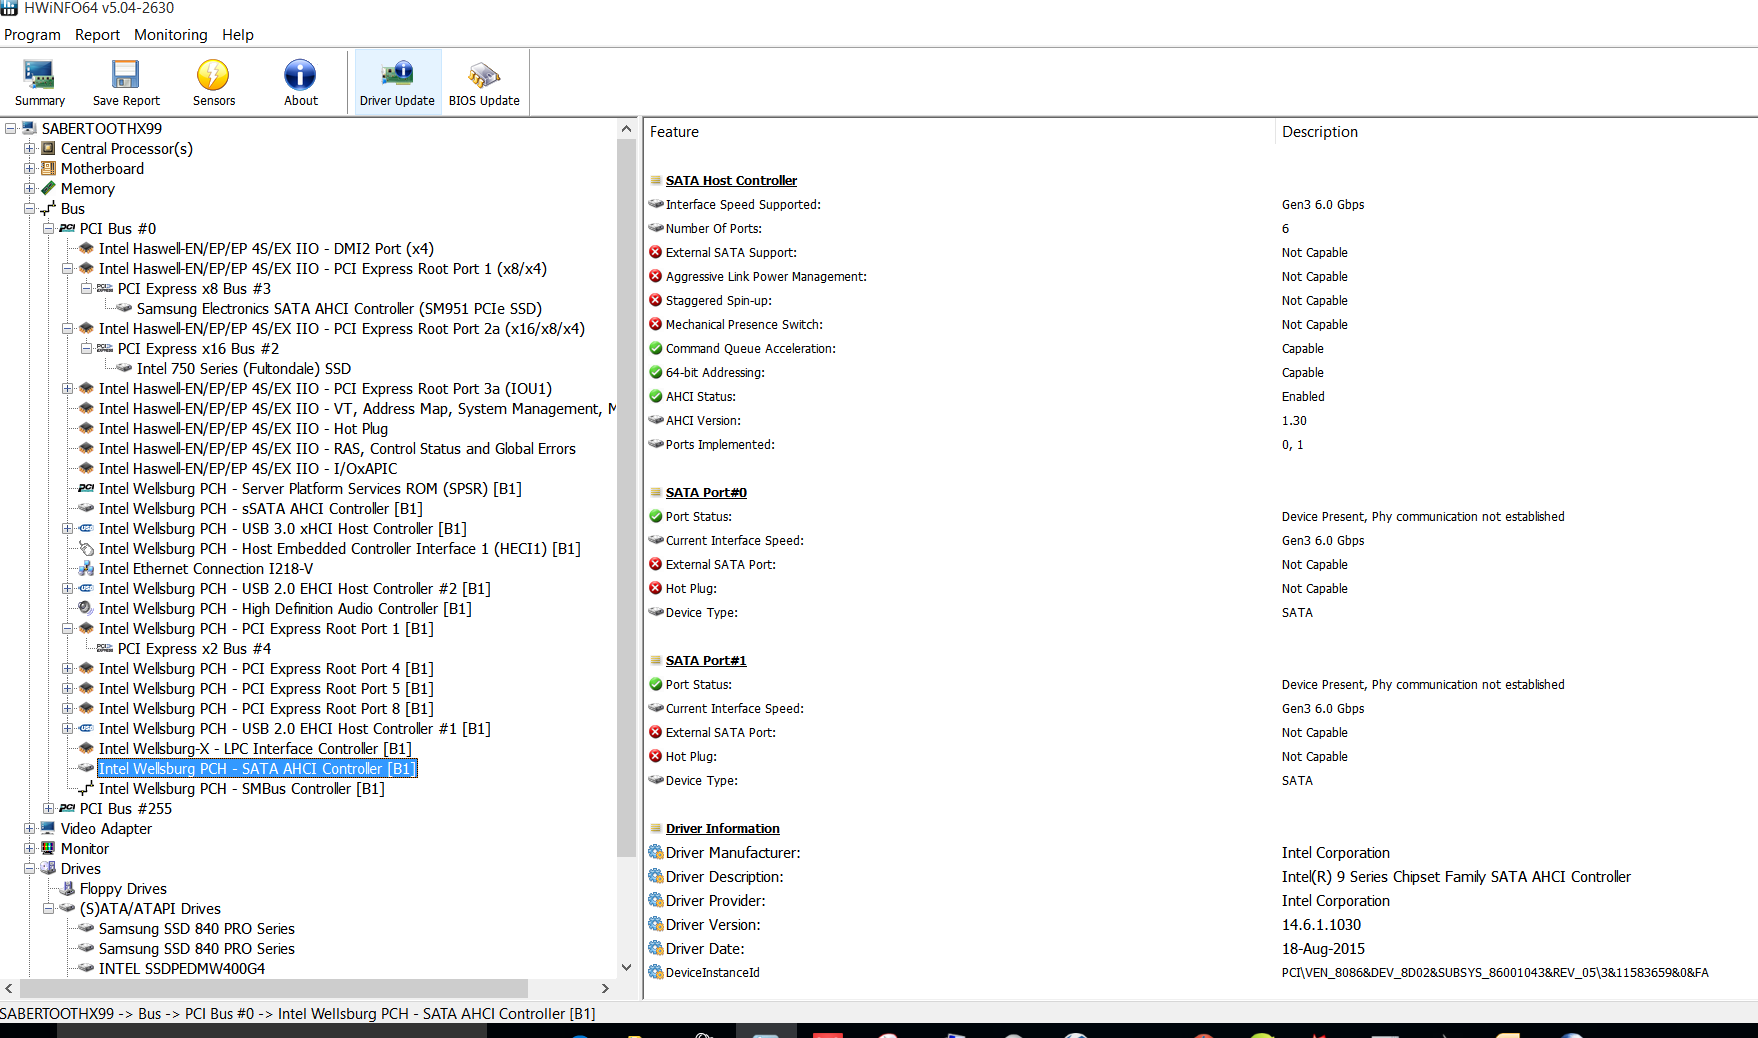Expand the Motherboard tree node
Image resolution: width=1758 pixels, height=1038 pixels.
pyautogui.click(x=29, y=168)
